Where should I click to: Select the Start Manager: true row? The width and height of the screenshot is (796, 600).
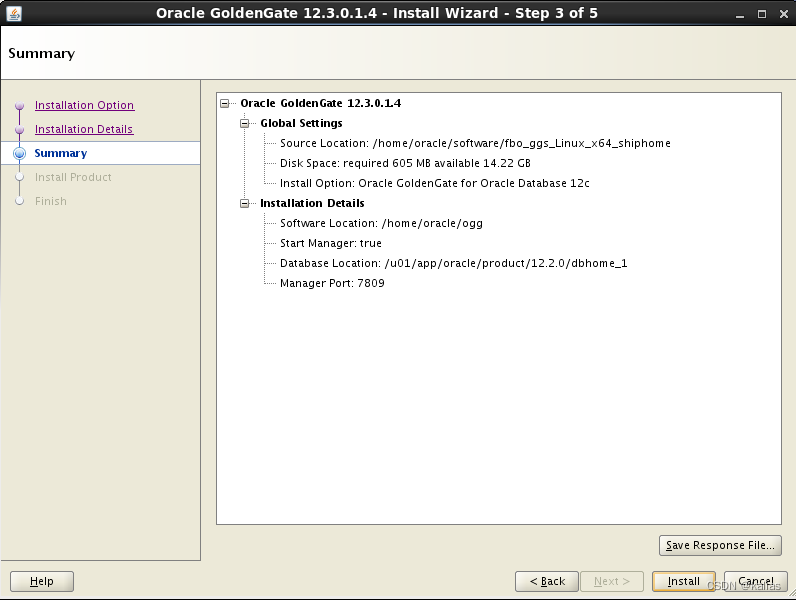(x=330, y=243)
